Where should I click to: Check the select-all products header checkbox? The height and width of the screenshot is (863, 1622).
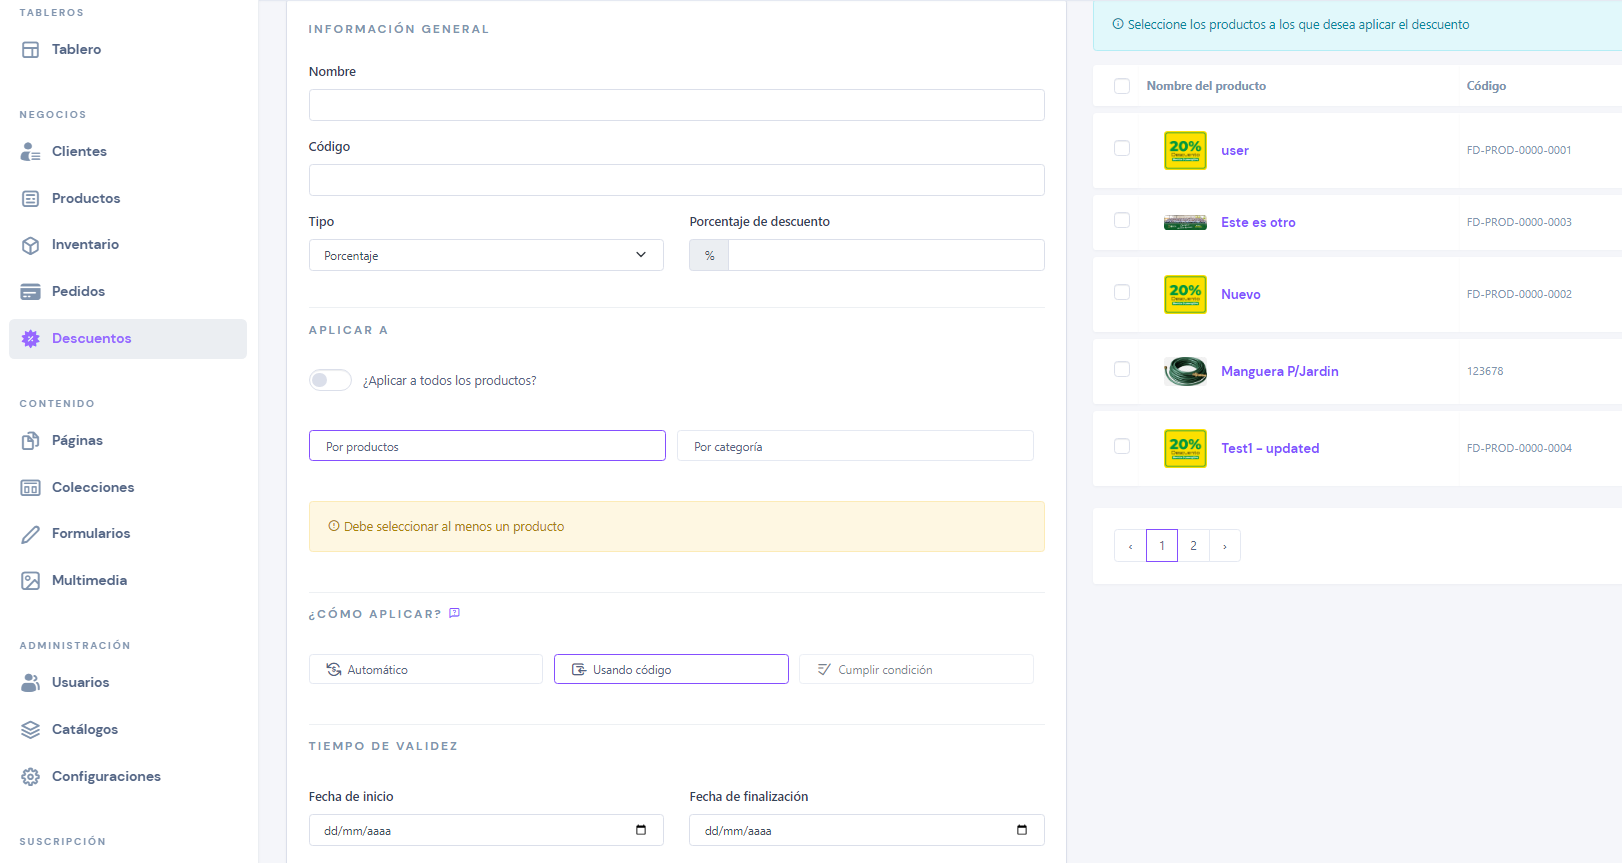[x=1122, y=86]
